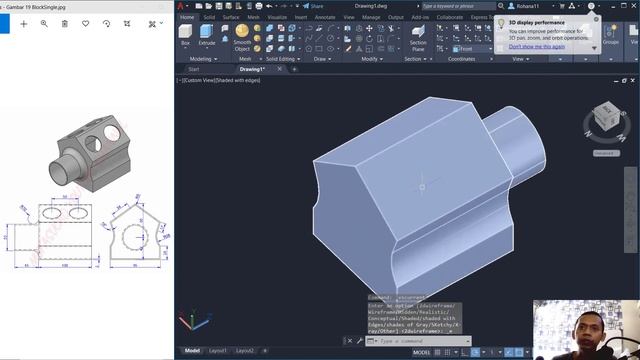The image size is (640, 360).
Task: Click the crop icon in photo viewer
Action: (x=127, y=24)
